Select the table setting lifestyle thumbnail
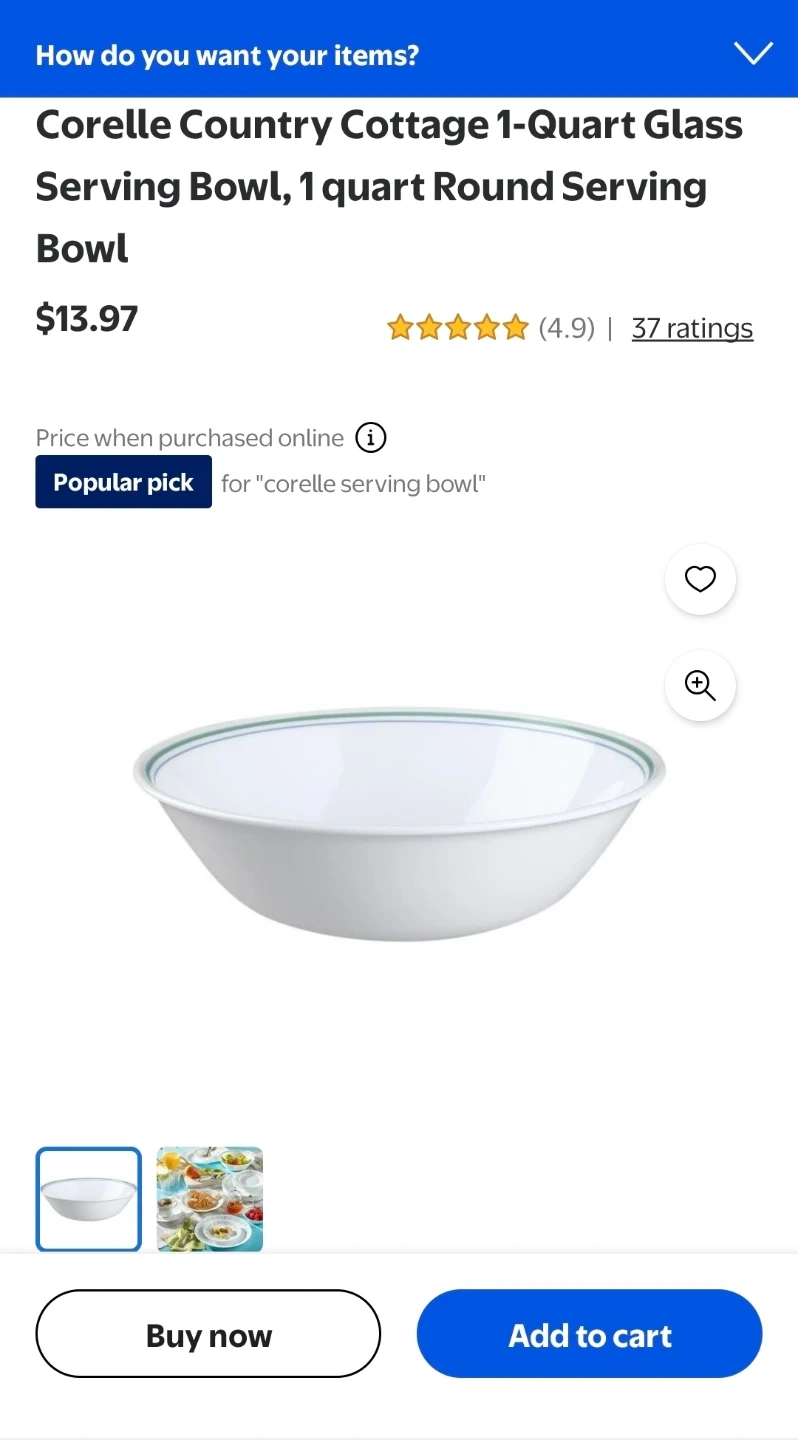The width and height of the screenshot is (798, 1440). pyautogui.click(x=210, y=1199)
